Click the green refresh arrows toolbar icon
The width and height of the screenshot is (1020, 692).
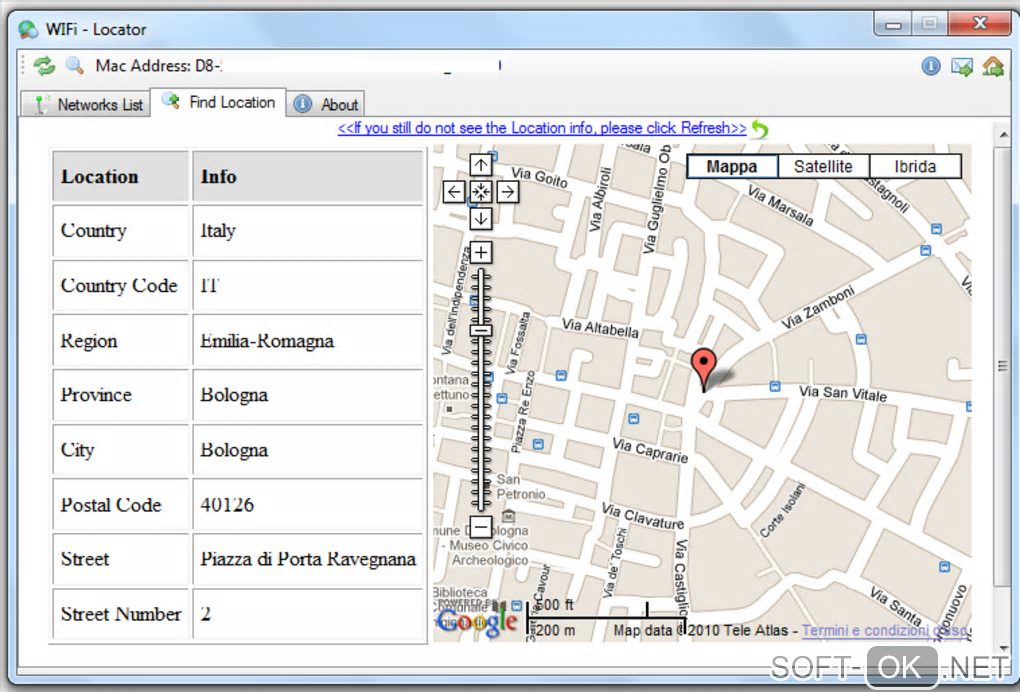(x=44, y=66)
